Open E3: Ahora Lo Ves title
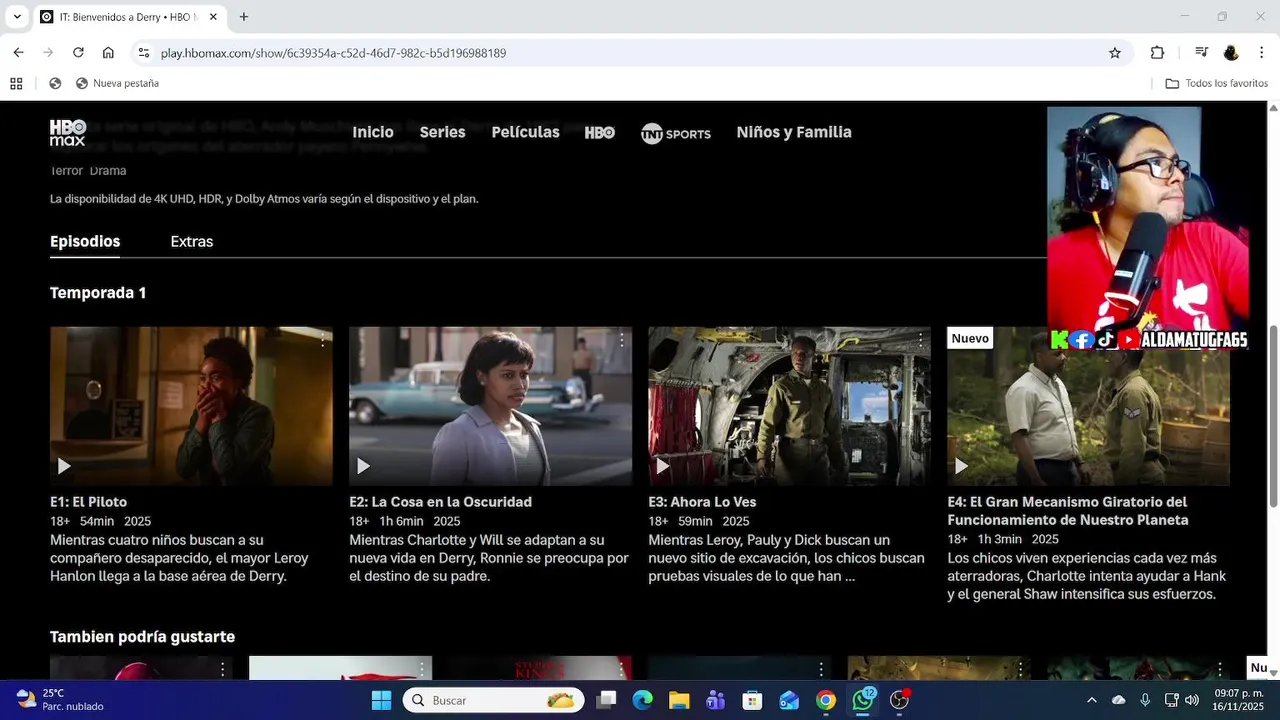The image size is (1280, 720). pos(702,502)
